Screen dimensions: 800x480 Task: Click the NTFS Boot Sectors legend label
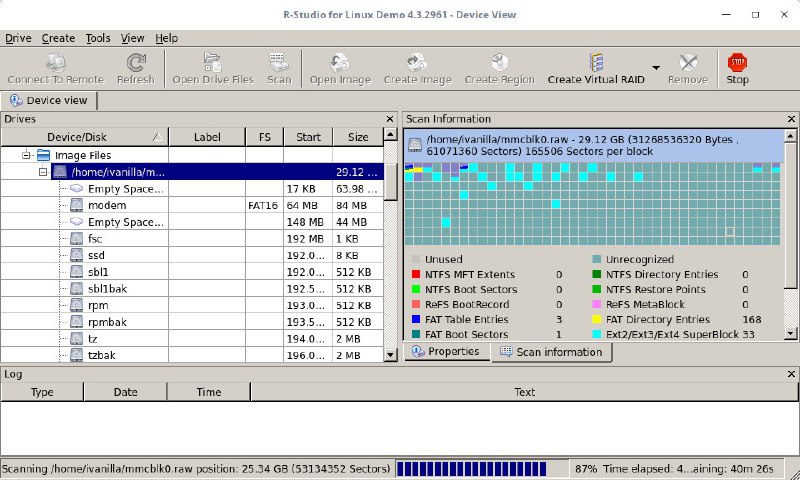[471, 289]
